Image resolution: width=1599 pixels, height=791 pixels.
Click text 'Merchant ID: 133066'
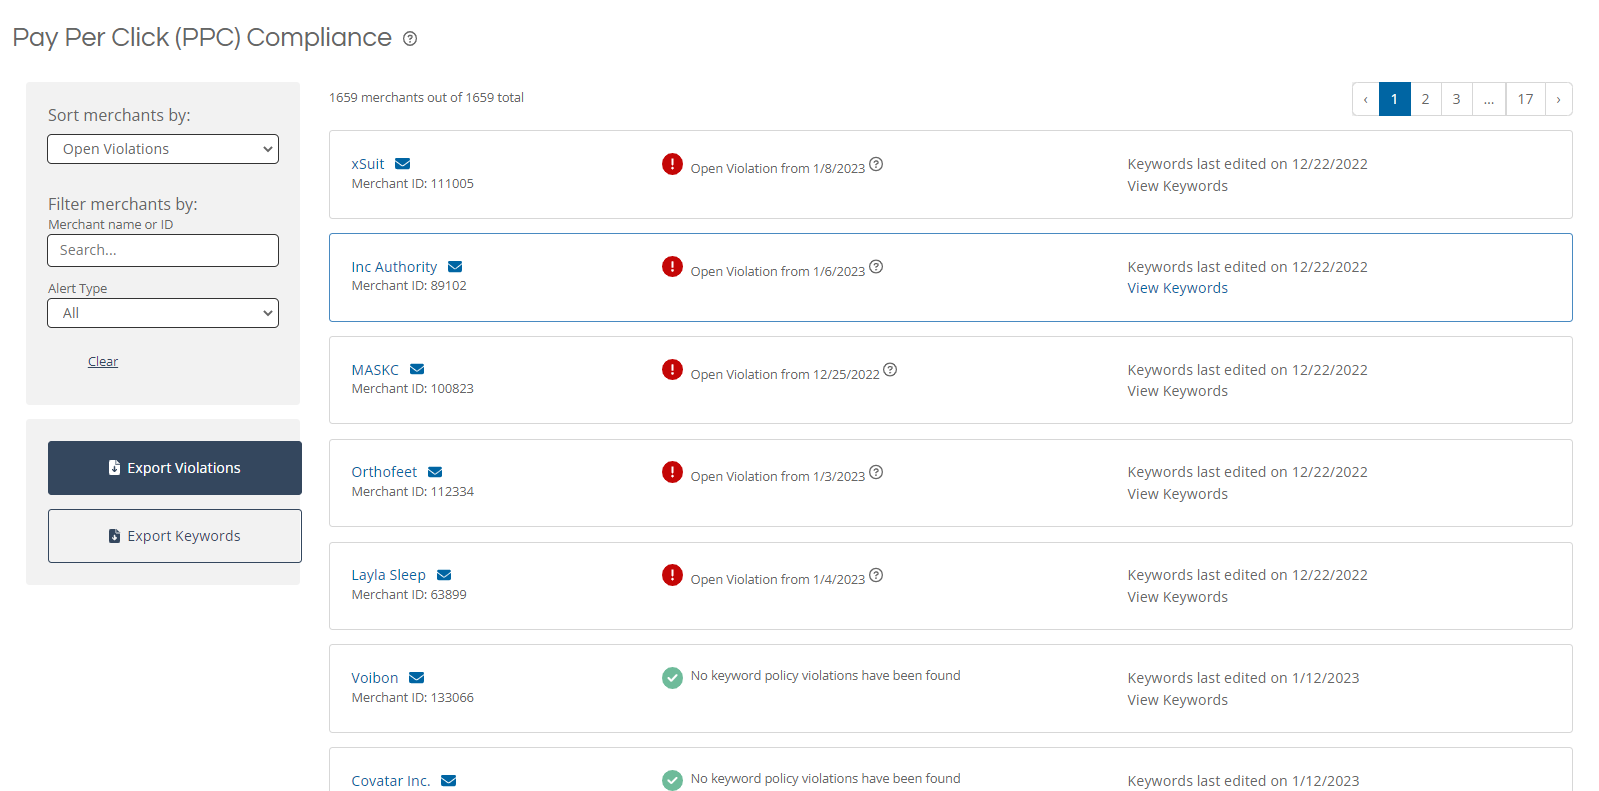click(x=413, y=698)
